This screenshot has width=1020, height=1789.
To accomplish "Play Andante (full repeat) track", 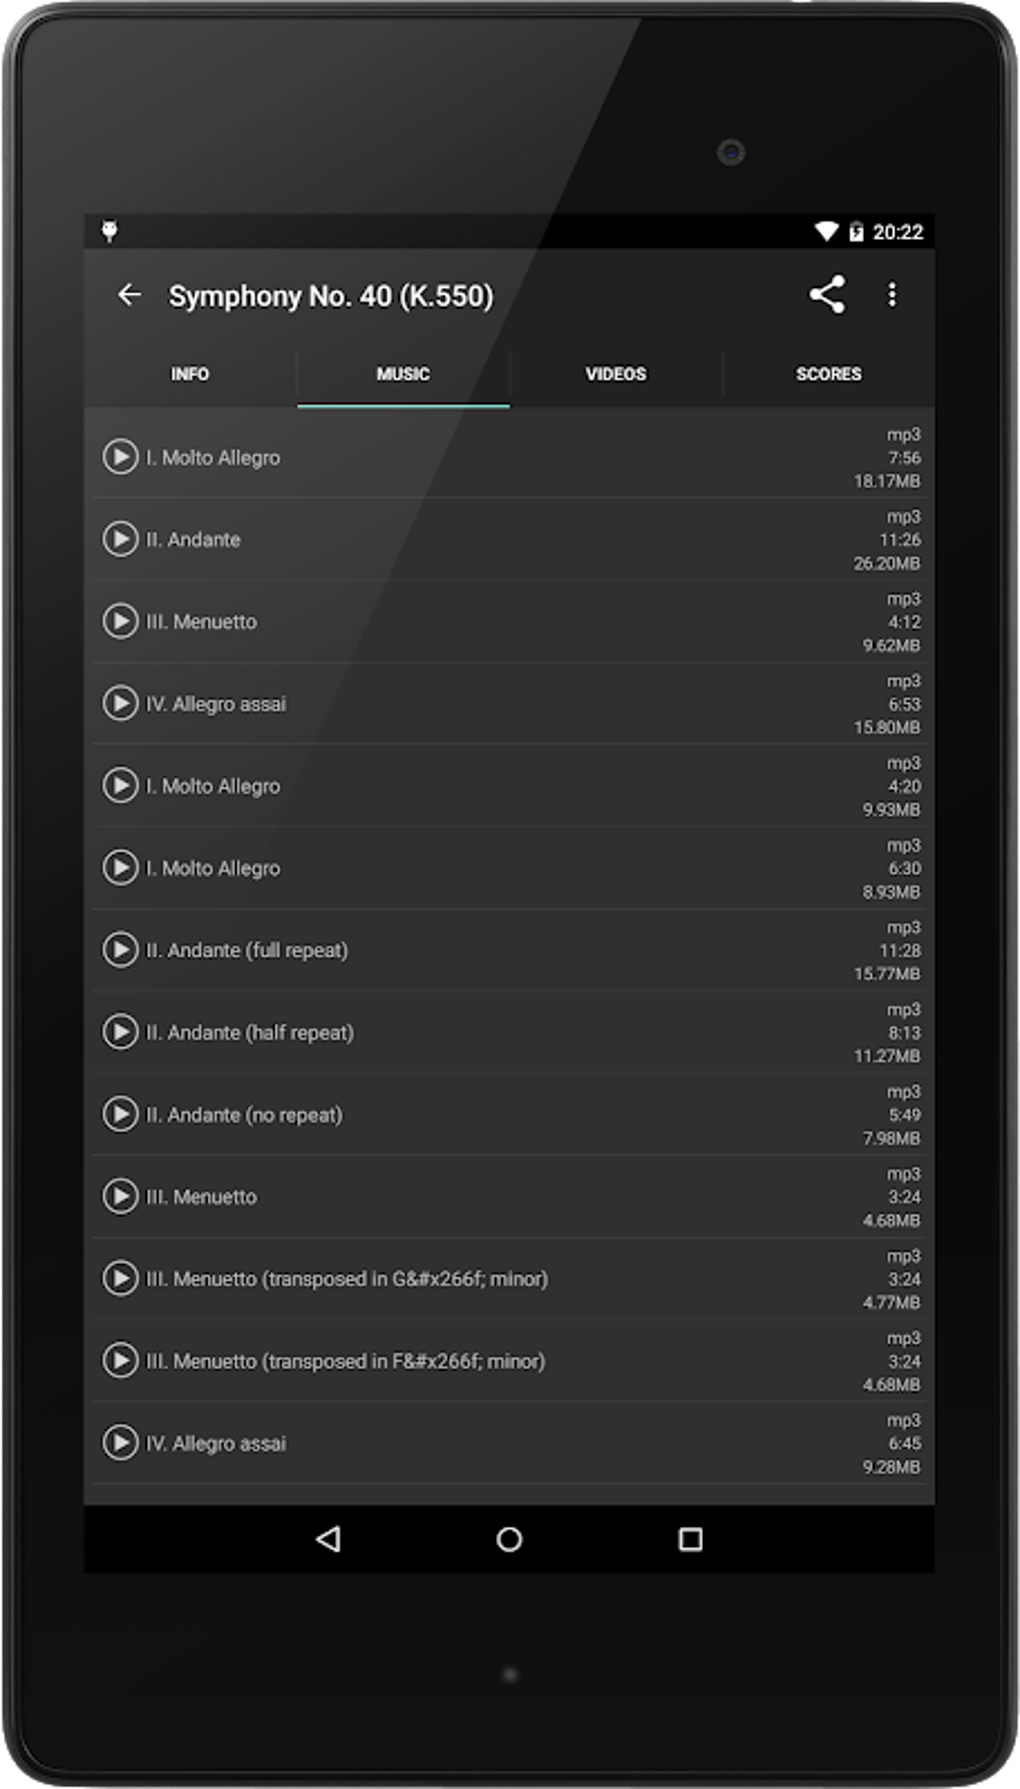I will (x=120, y=949).
